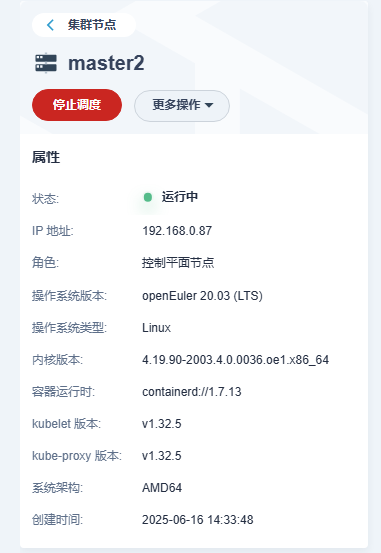Click the openEuler 20.03 (LTS) value
This screenshot has width=381, height=553.
(x=202, y=296)
